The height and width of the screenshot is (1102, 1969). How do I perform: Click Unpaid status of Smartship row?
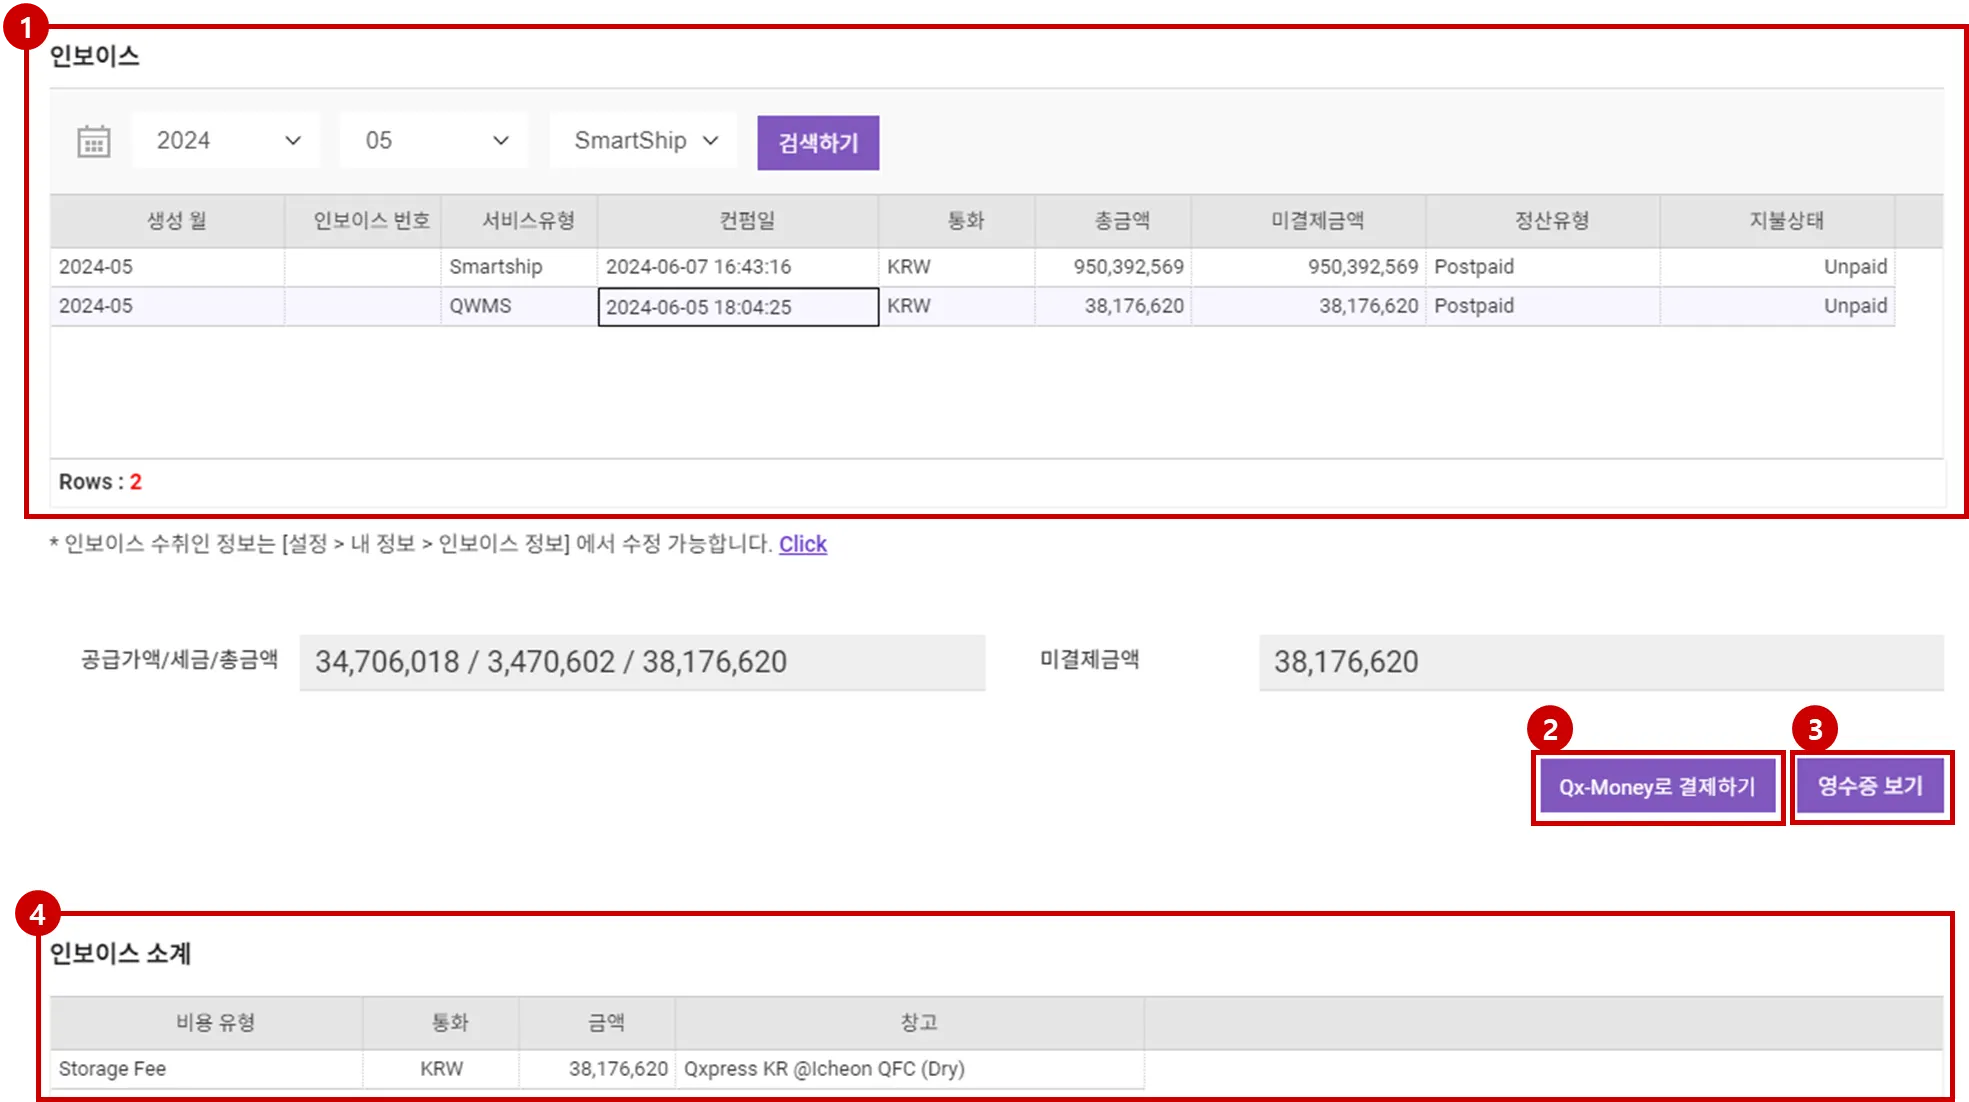(1854, 267)
